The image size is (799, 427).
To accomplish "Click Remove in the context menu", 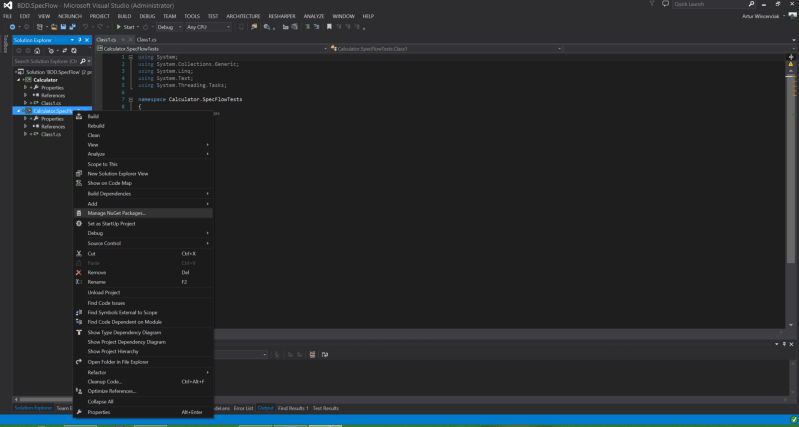I will (x=97, y=272).
